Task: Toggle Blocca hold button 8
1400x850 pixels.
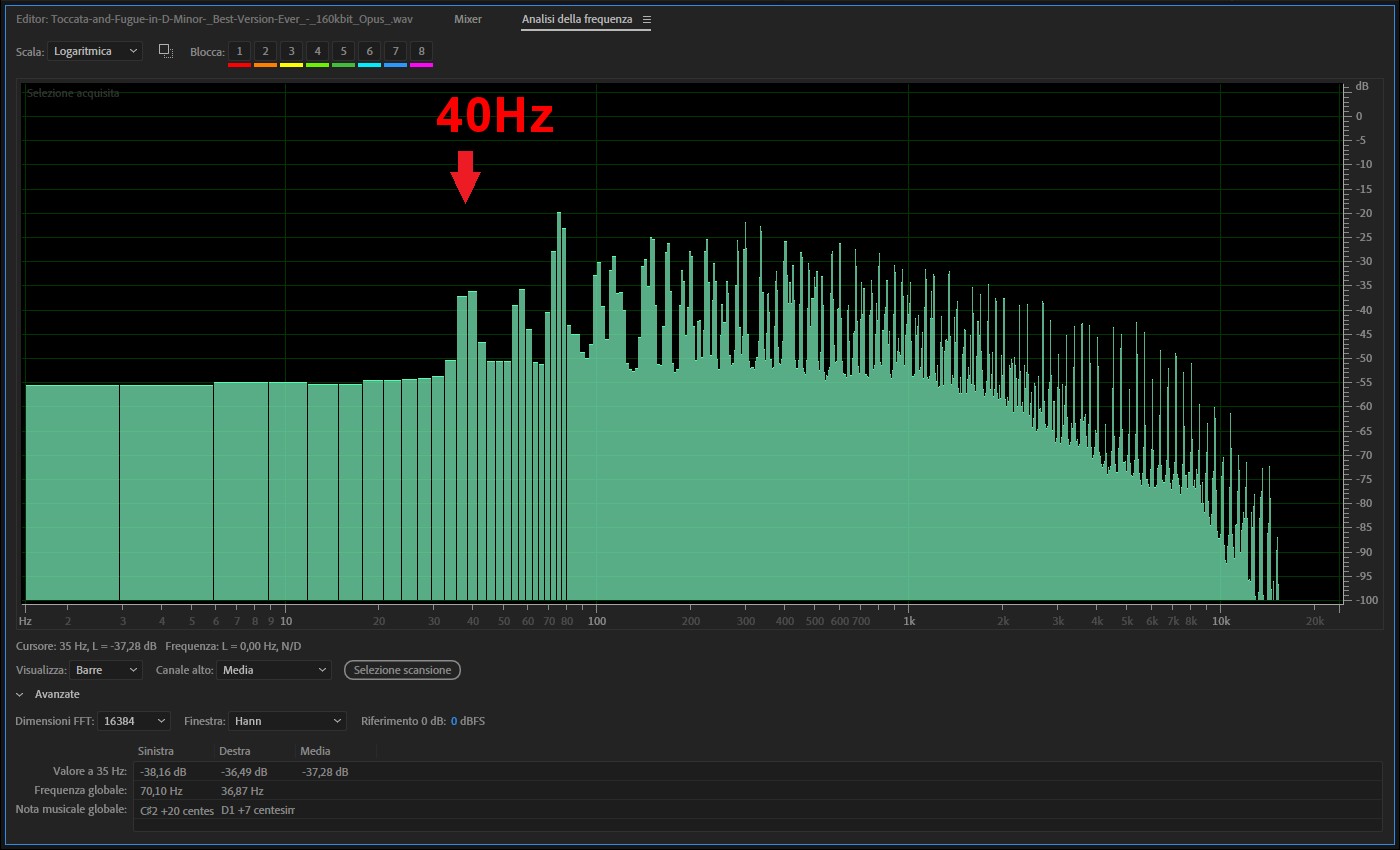Action: coord(421,51)
